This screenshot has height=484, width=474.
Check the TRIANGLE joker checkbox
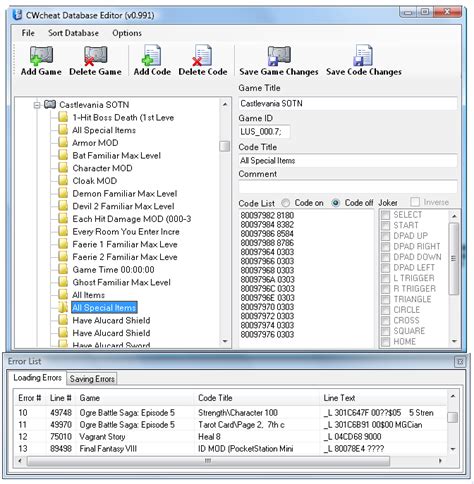pos(385,299)
